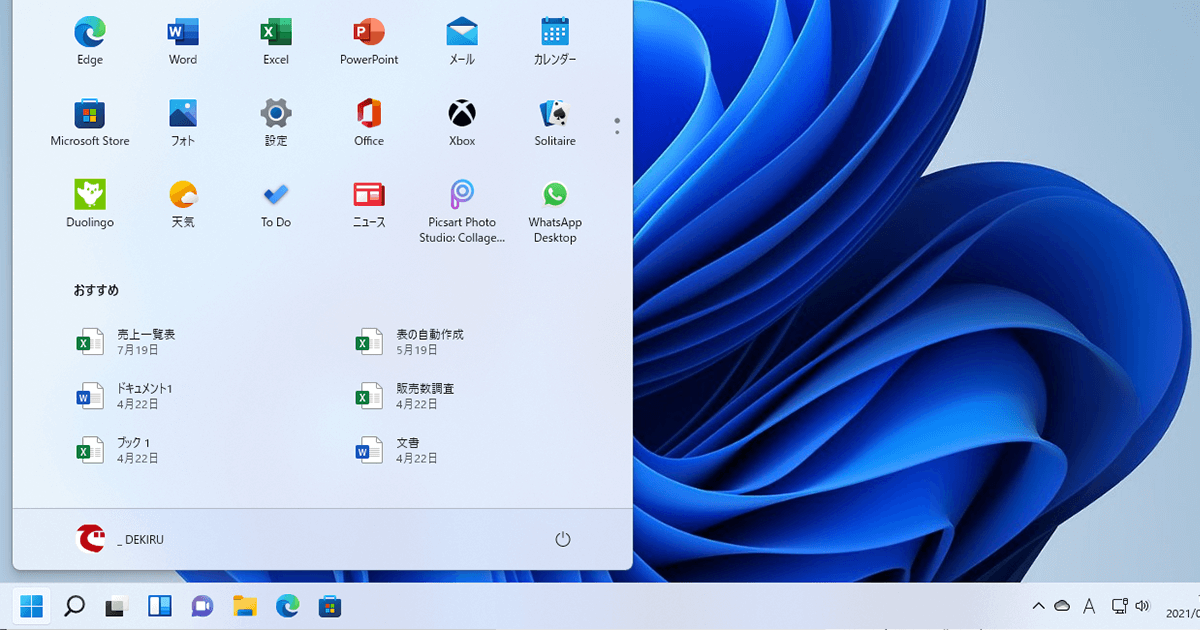
Task: Open the 天気 (Weather) app
Action: point(183,204)
